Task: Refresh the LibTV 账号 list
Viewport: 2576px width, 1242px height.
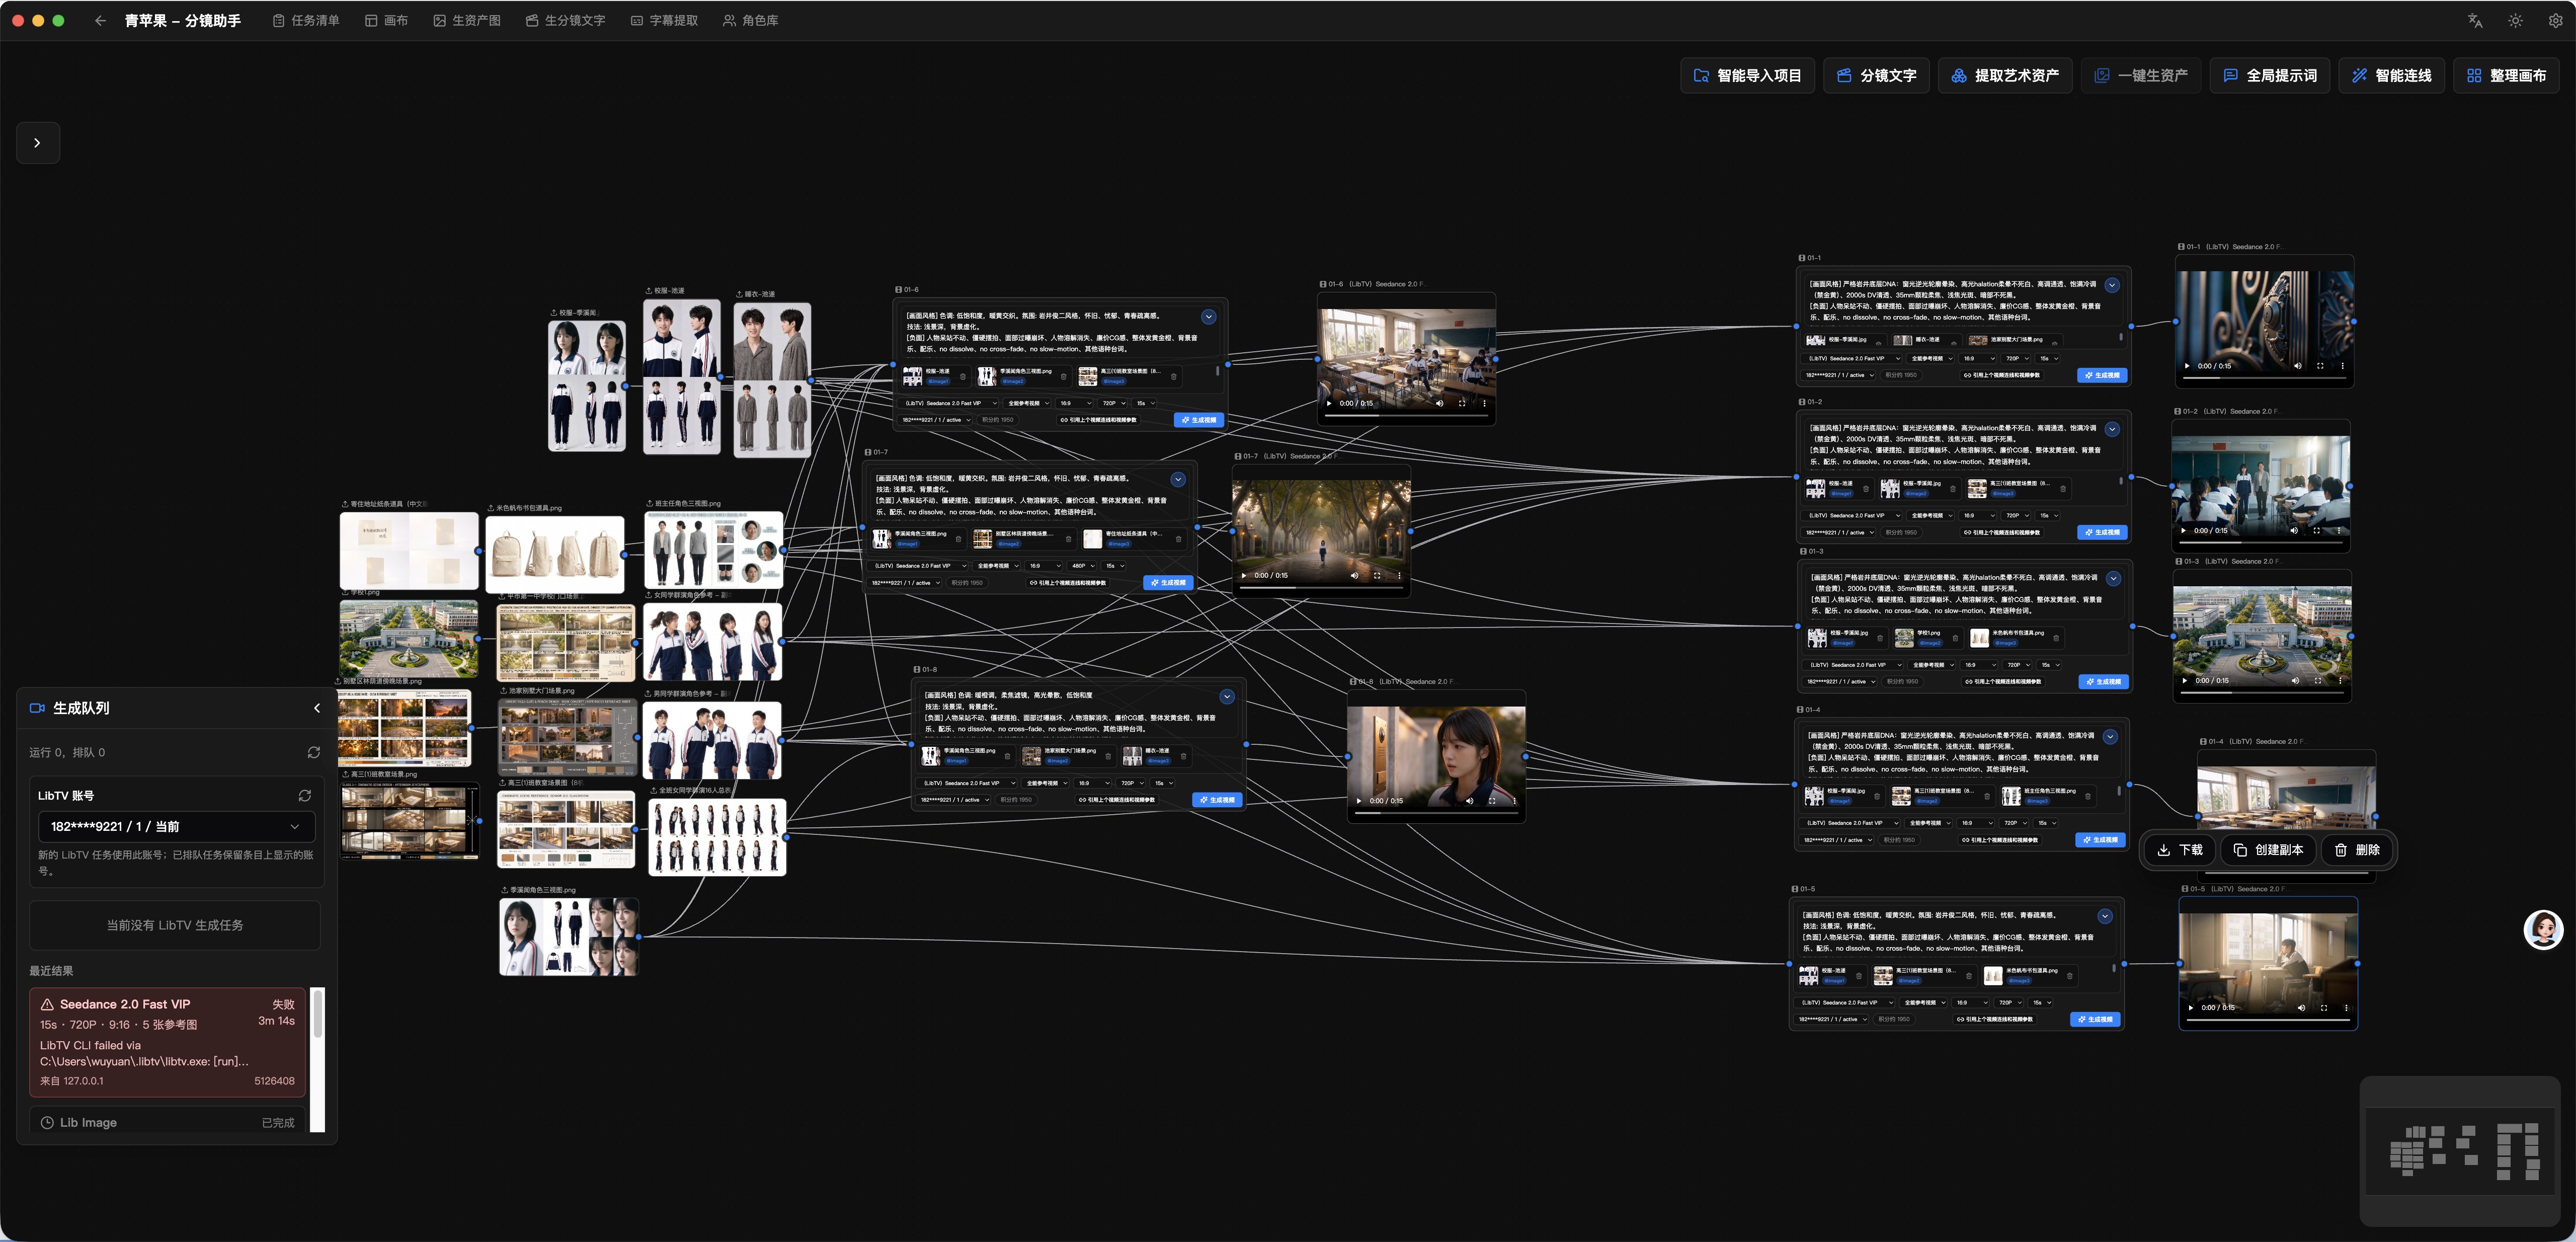Action: tap(305, 795)
